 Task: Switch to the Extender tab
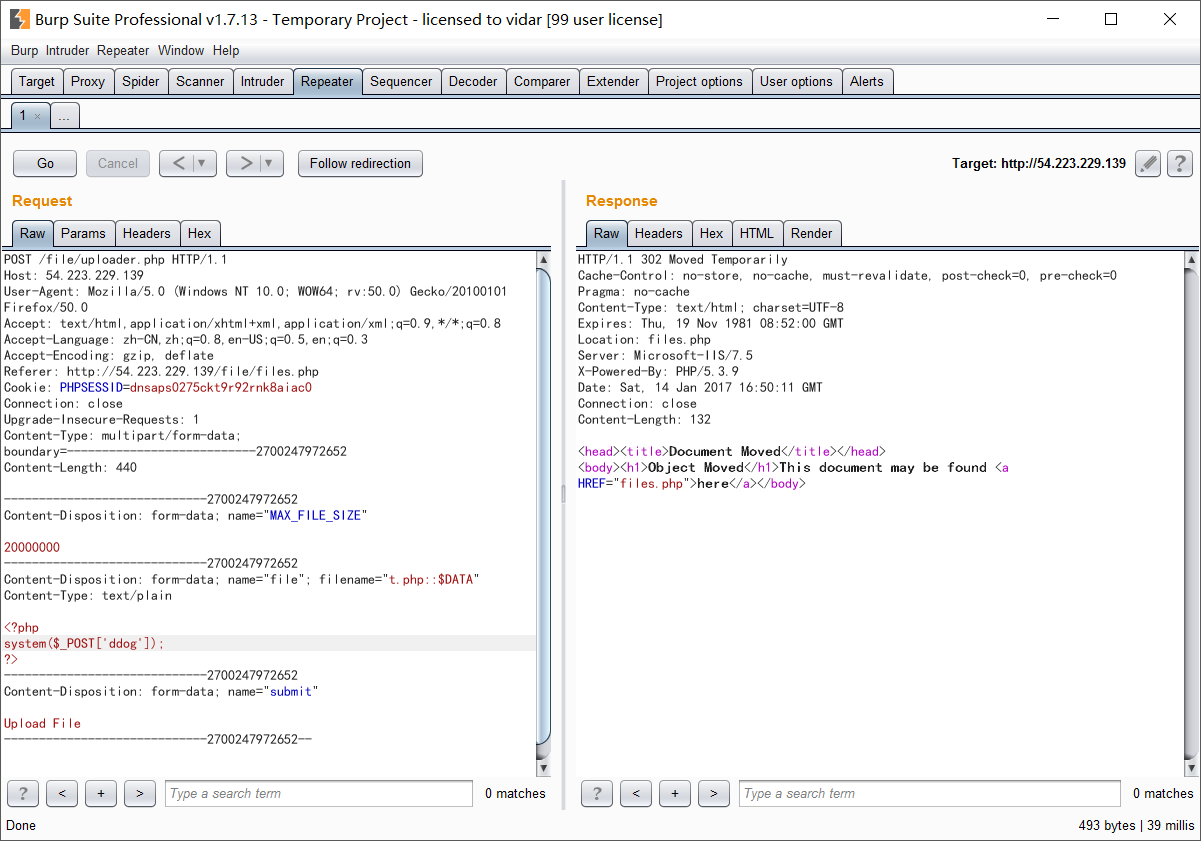613,81
